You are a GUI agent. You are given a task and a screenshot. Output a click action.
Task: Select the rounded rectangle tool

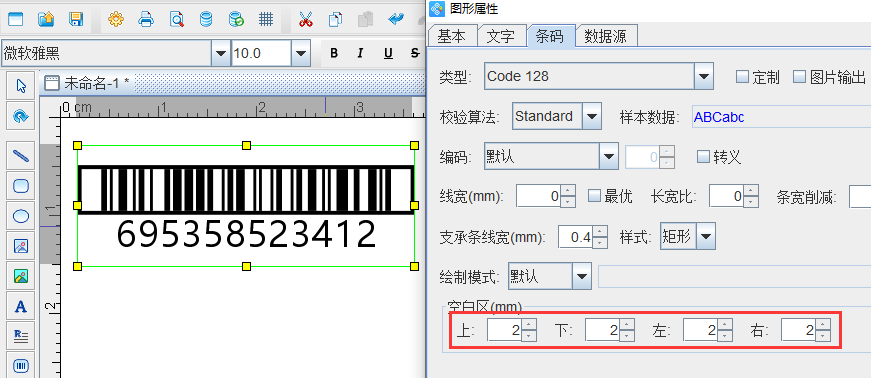click(21, 186)
